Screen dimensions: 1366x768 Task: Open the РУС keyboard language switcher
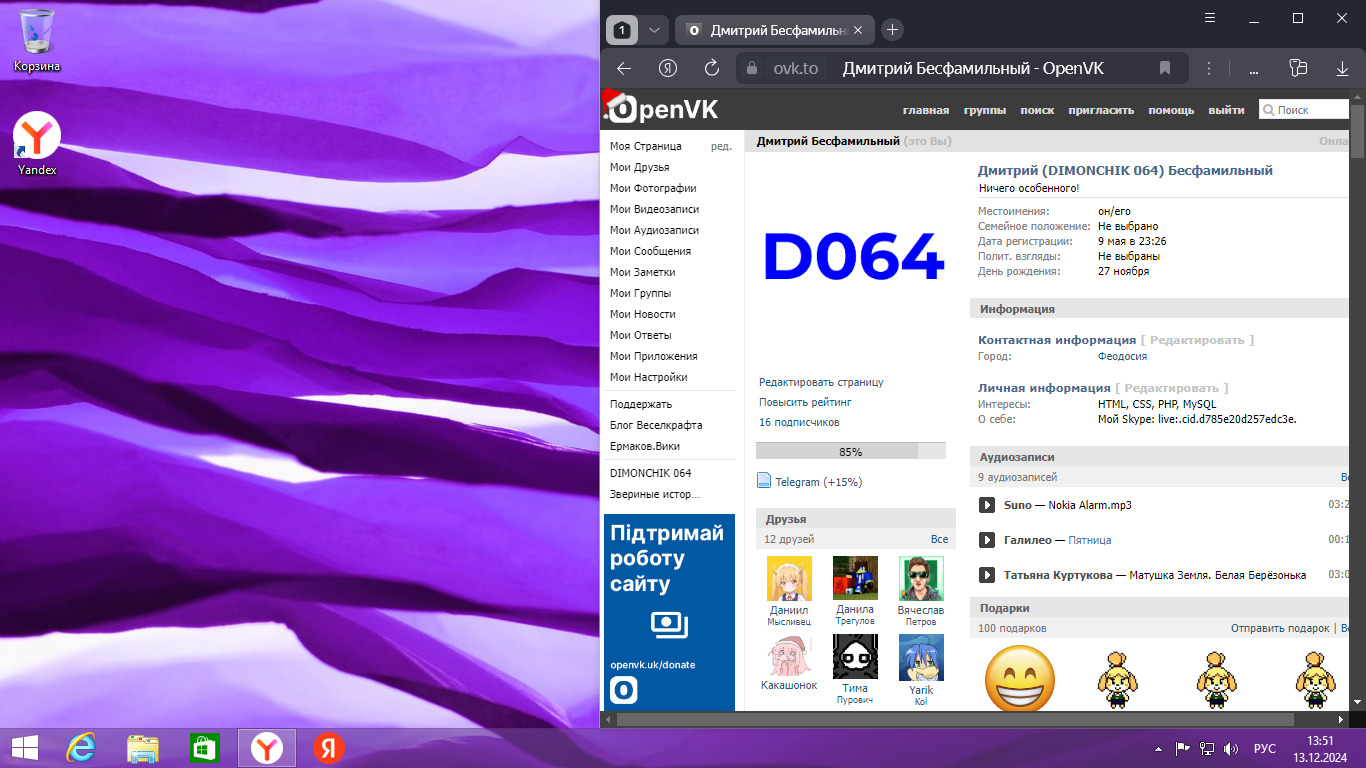pos(1264,748)
